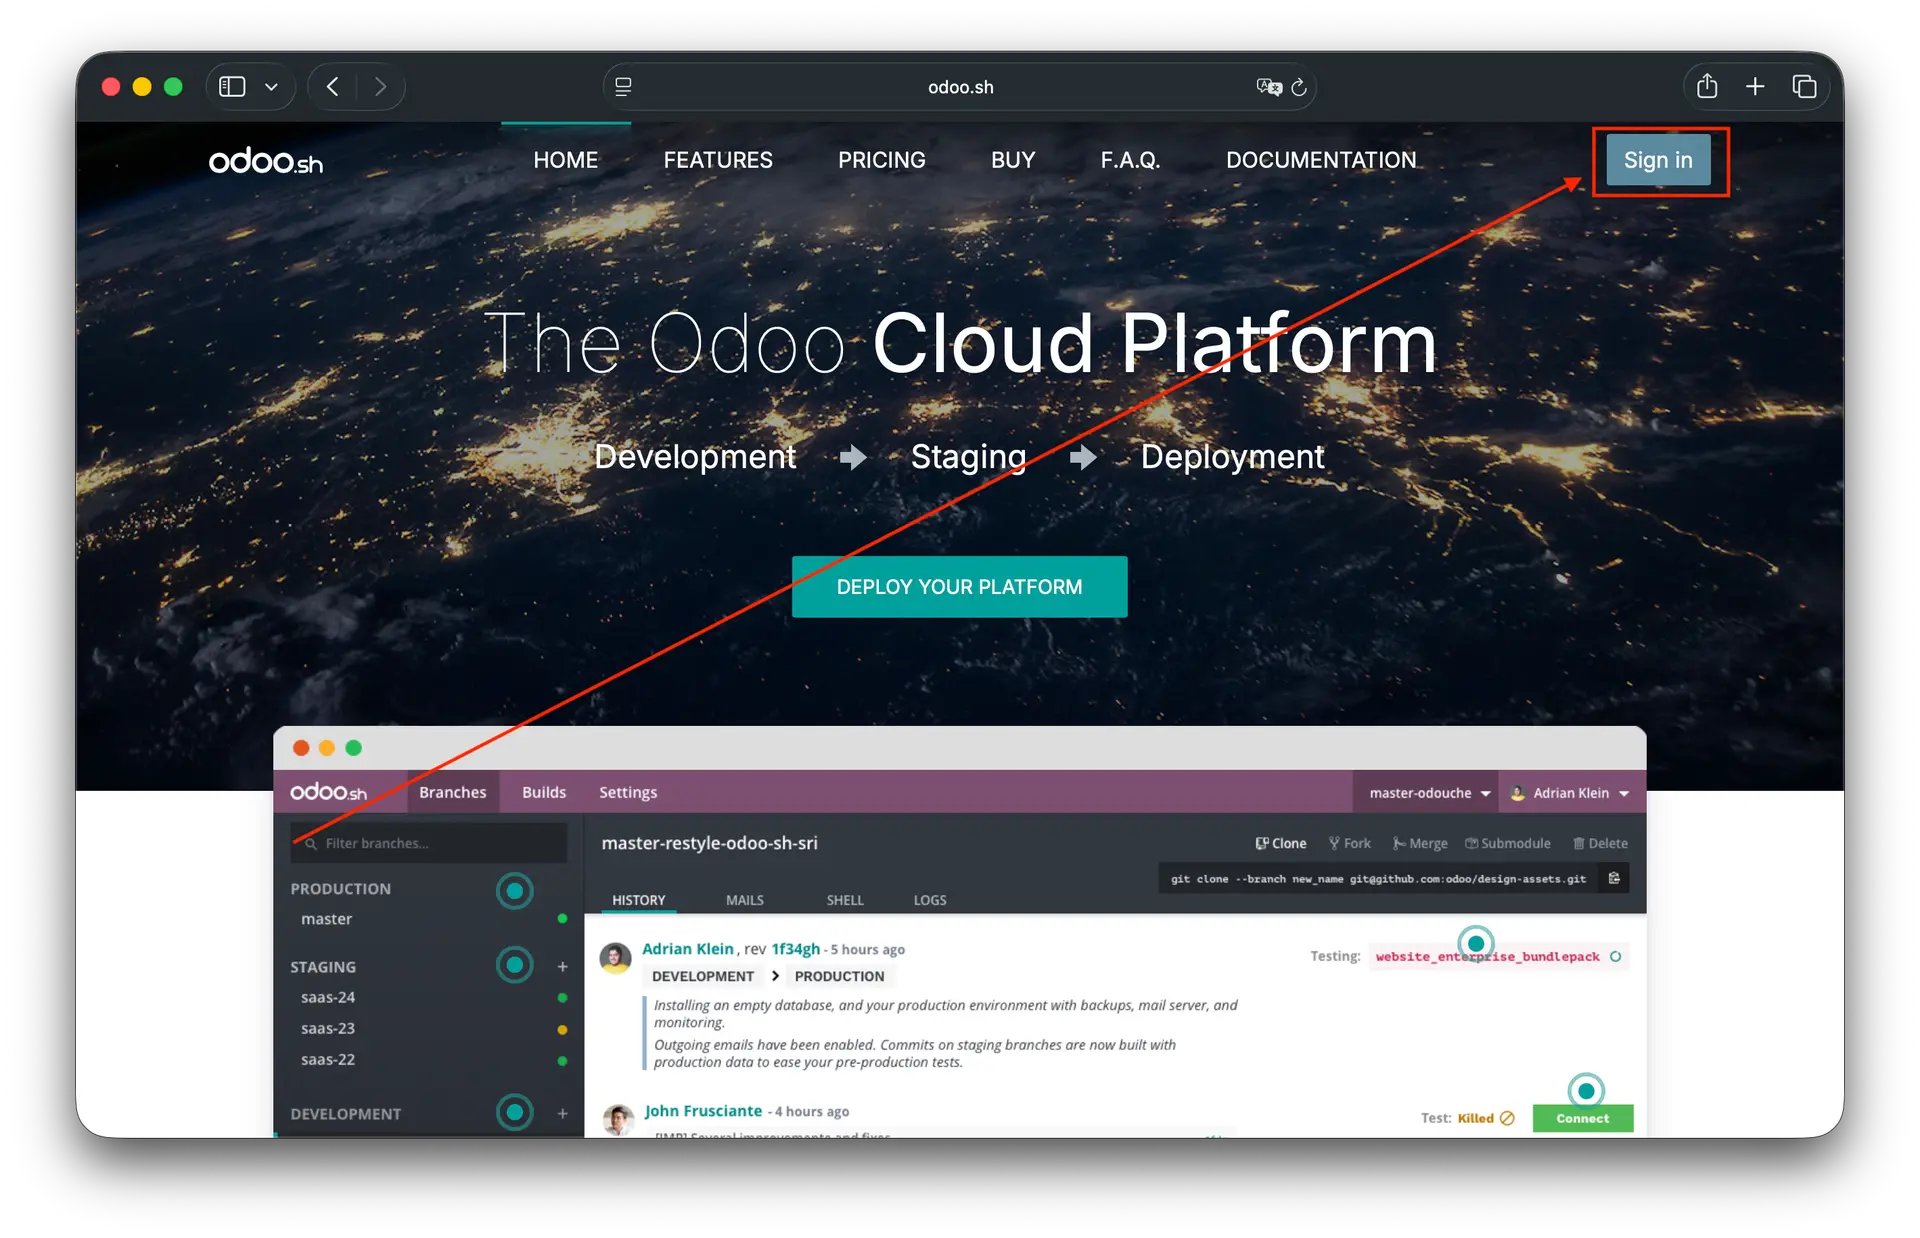
Task: Open the FEATURES menu item
Action: click(718, 160)
